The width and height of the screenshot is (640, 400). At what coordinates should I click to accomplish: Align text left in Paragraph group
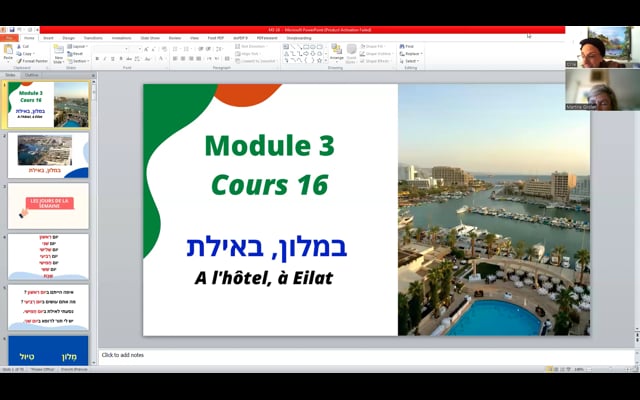pos(175,59)
